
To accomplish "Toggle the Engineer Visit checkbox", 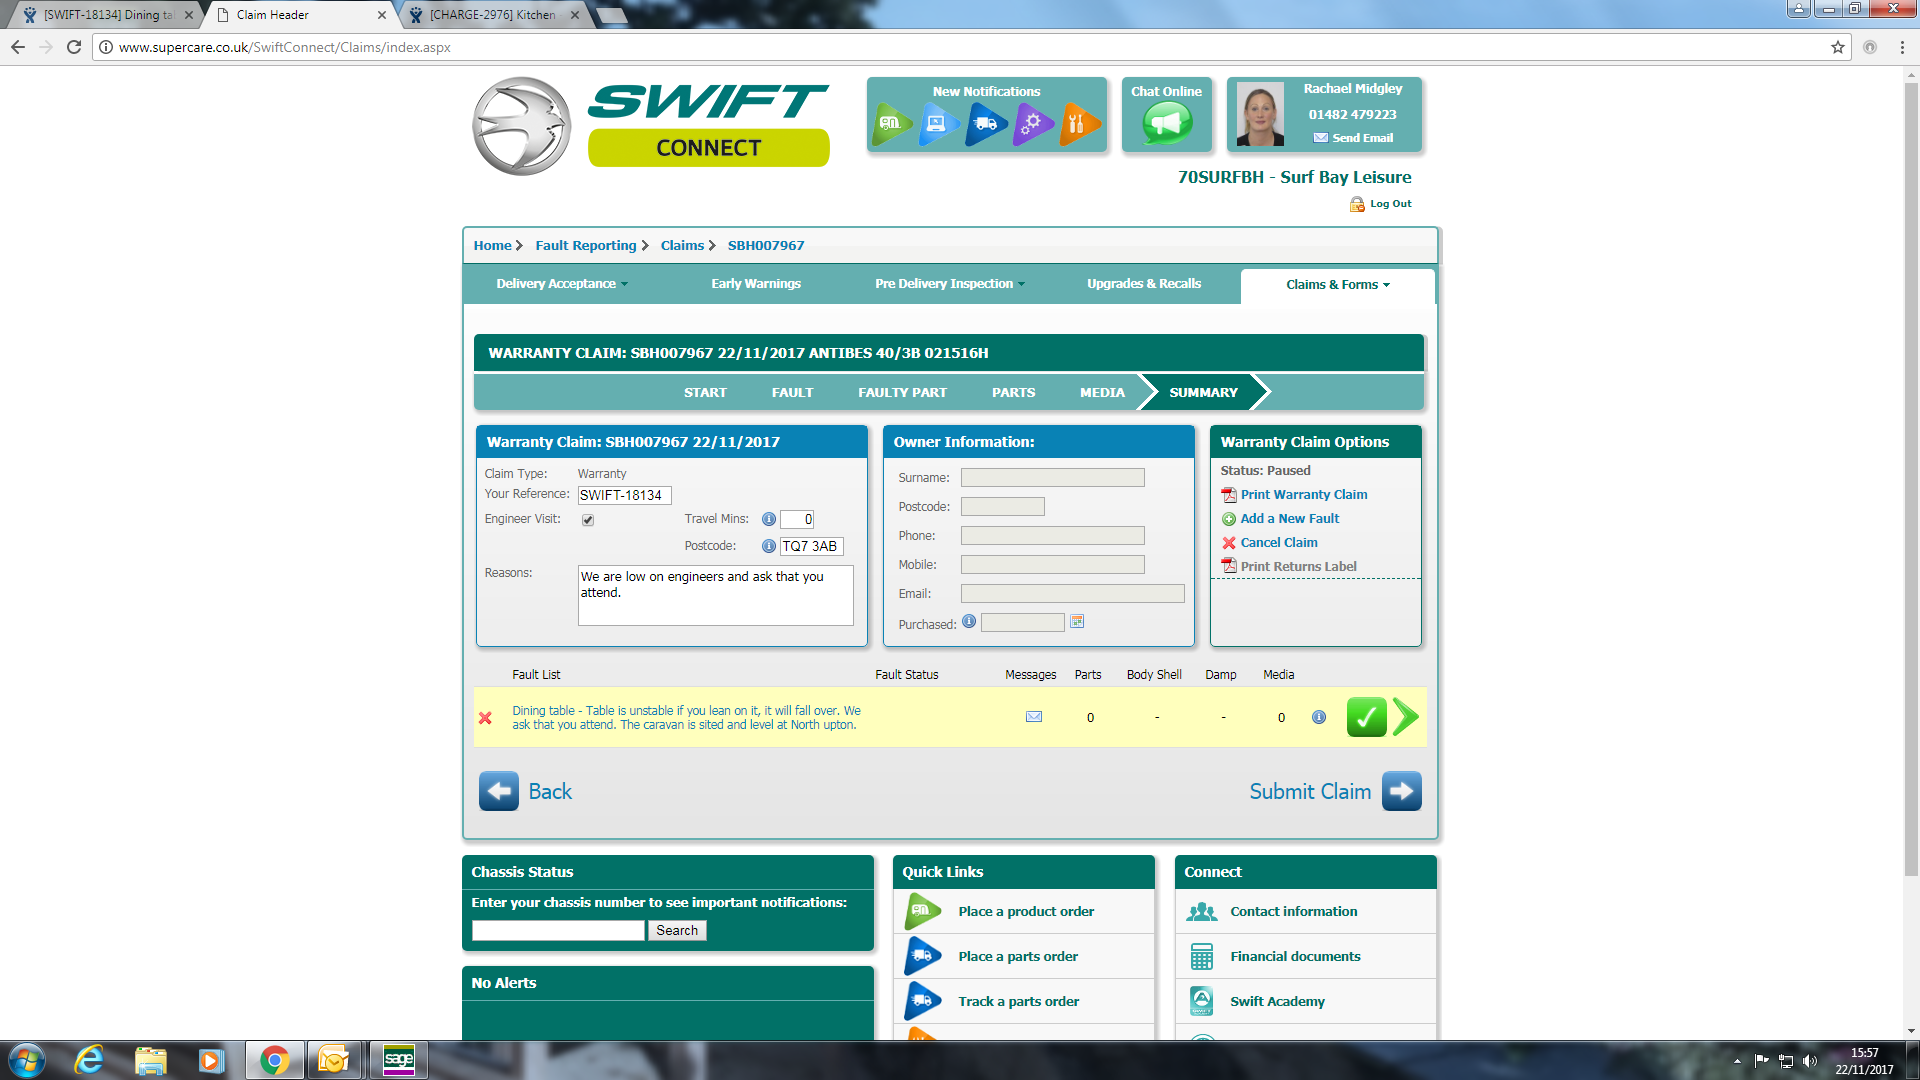I will (588, 520).
